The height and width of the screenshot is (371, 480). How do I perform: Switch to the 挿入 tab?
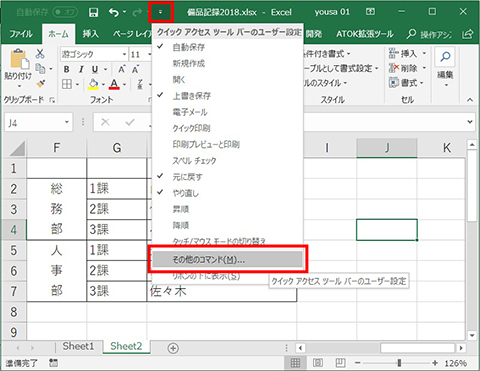coord(91,34)
